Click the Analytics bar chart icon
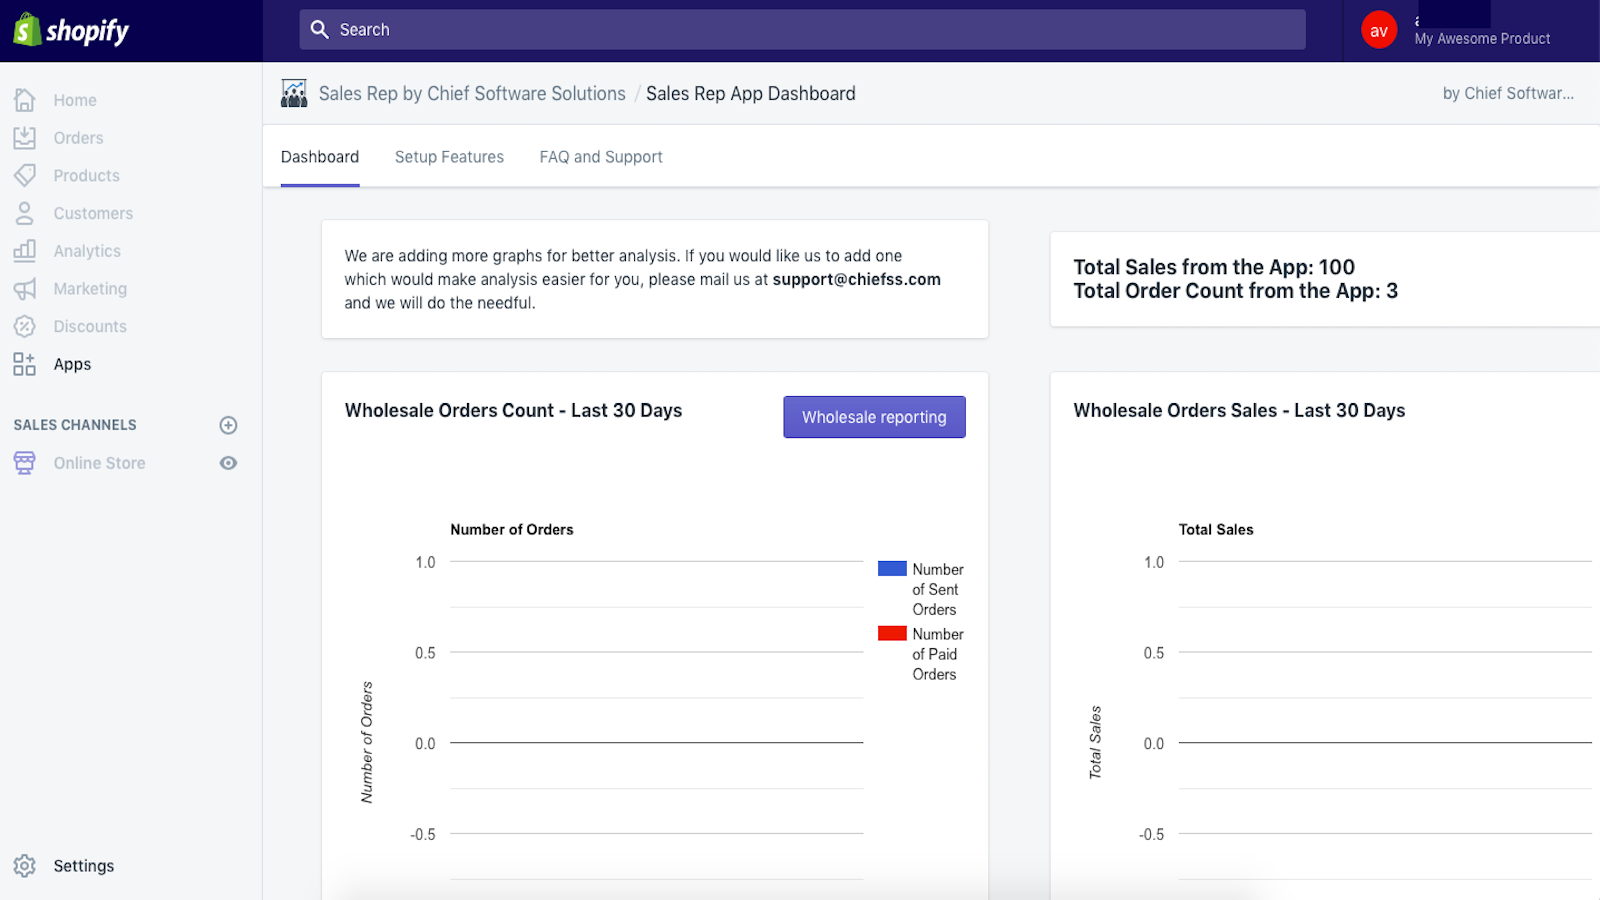The height and width of the screenshot is (900, 1600). 25,251
